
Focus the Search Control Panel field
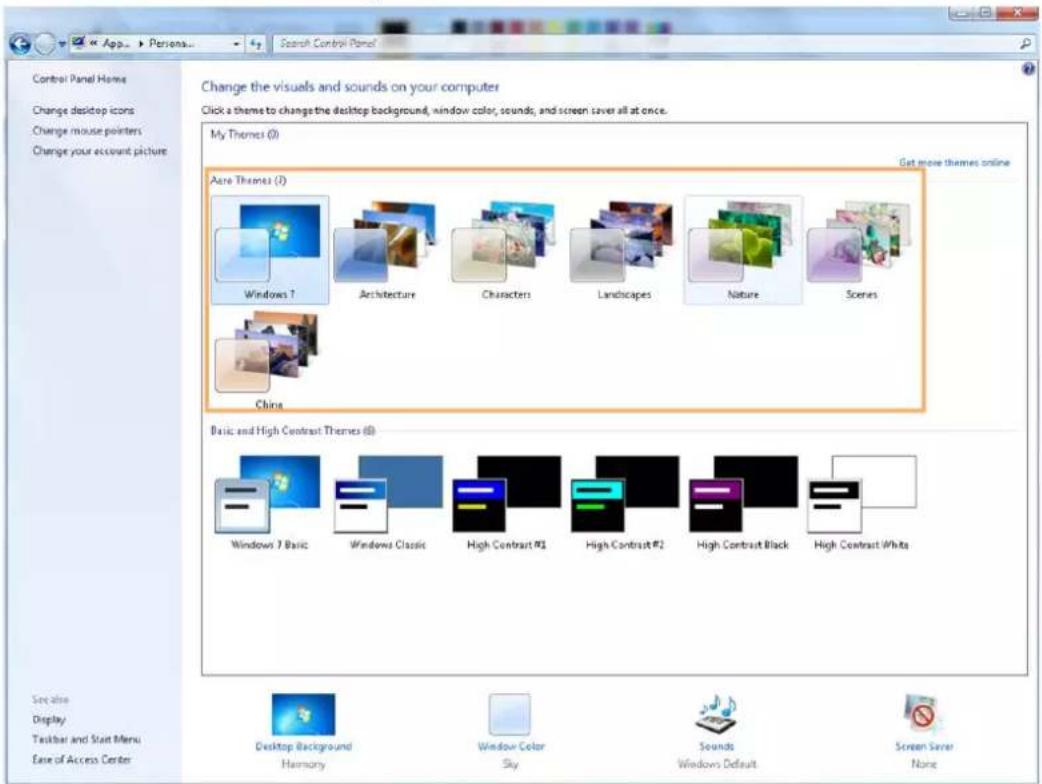pyautogui.click(x=645, y=44)
